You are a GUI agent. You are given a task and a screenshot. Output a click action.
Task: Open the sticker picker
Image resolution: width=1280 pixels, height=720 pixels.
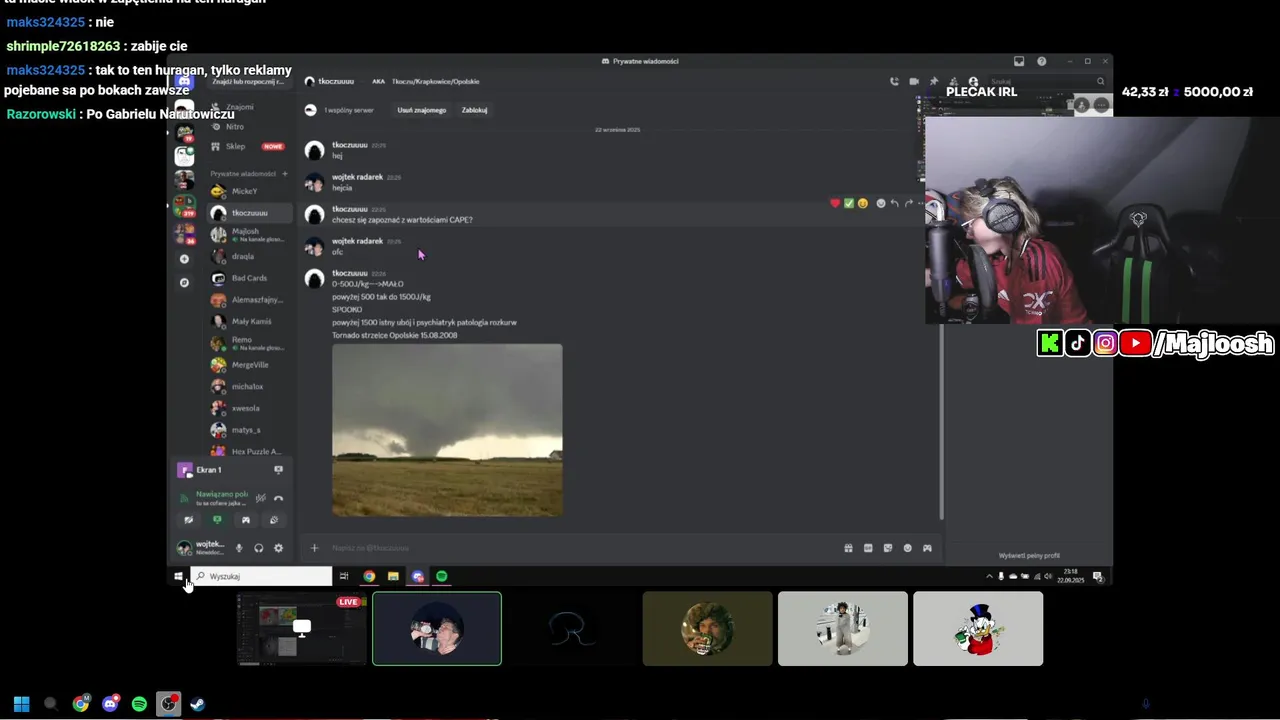click(887, 548)
